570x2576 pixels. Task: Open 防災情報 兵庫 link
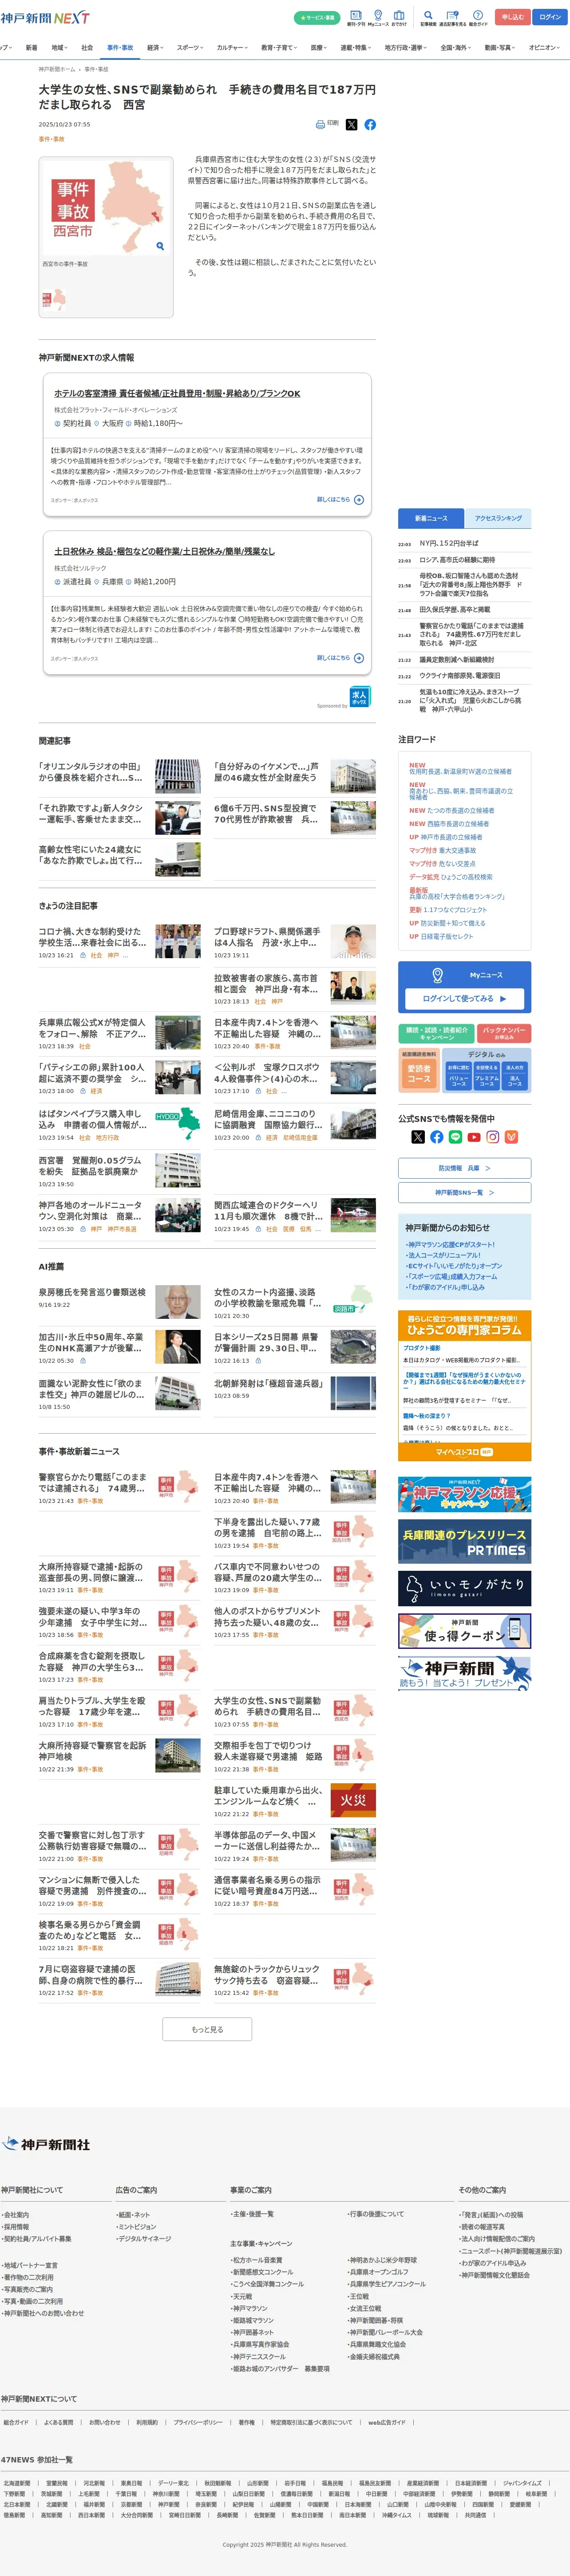tap(464, 1168)
